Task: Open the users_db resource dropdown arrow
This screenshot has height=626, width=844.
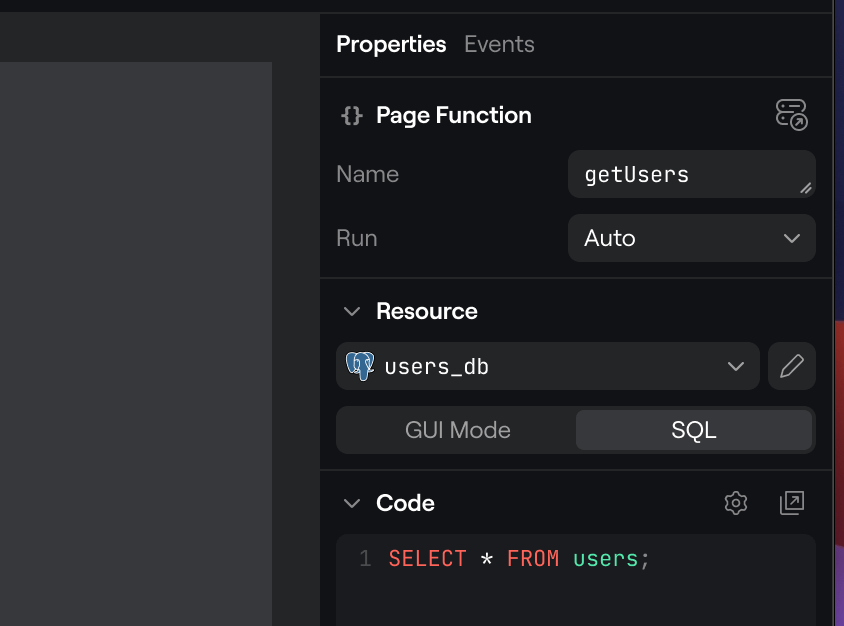Action: (736, 366)
